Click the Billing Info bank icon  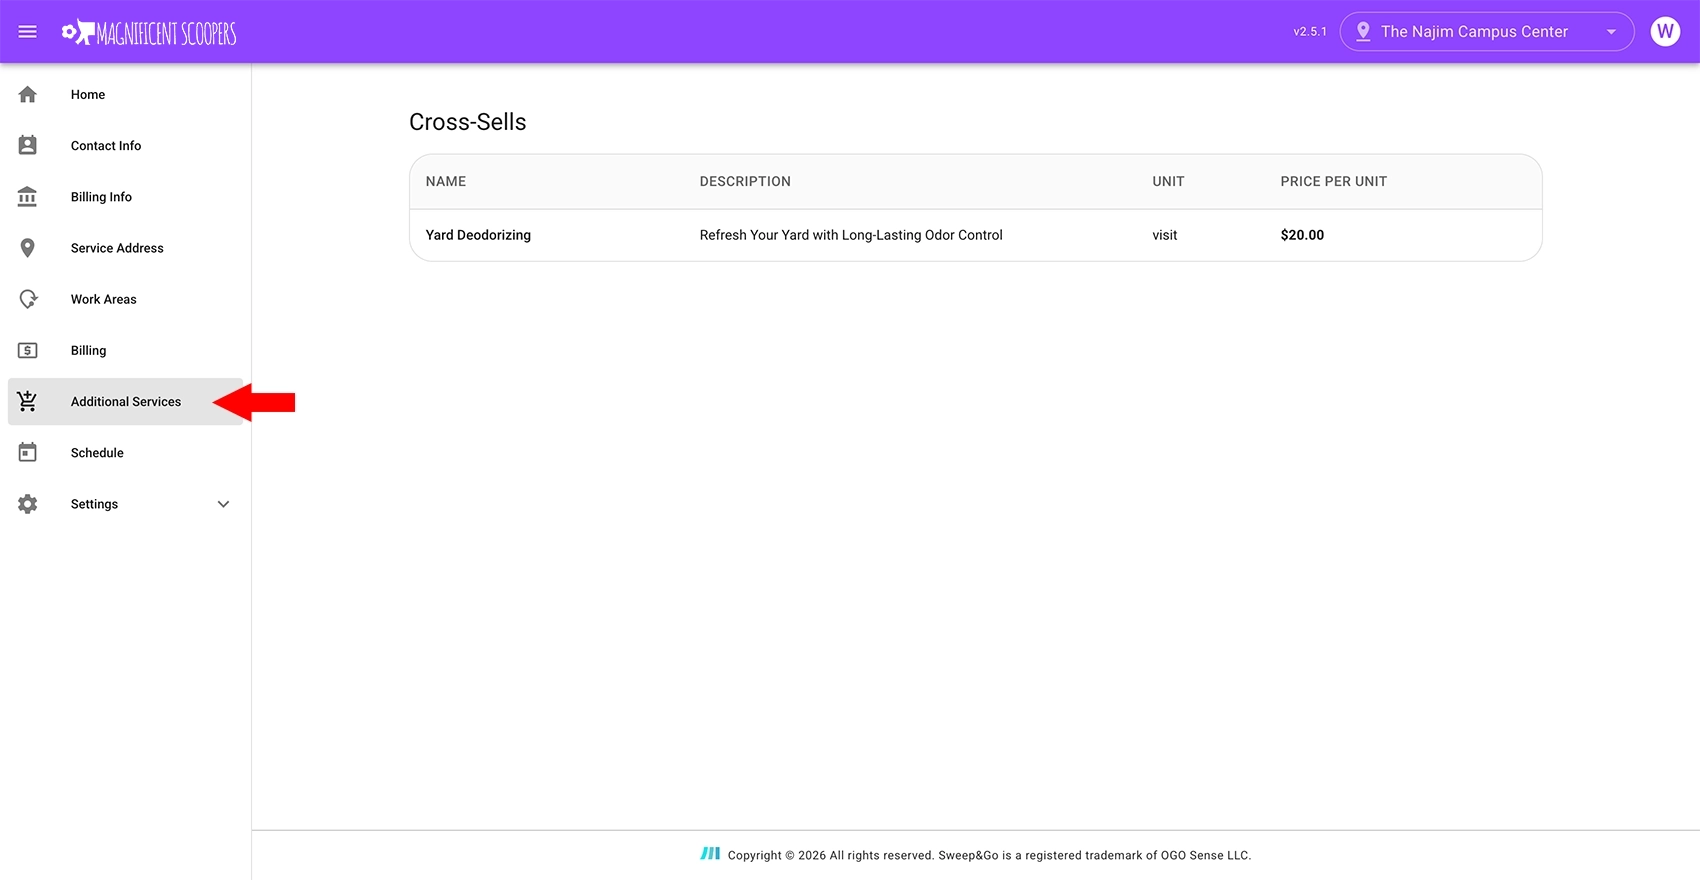tap(28, 197)
